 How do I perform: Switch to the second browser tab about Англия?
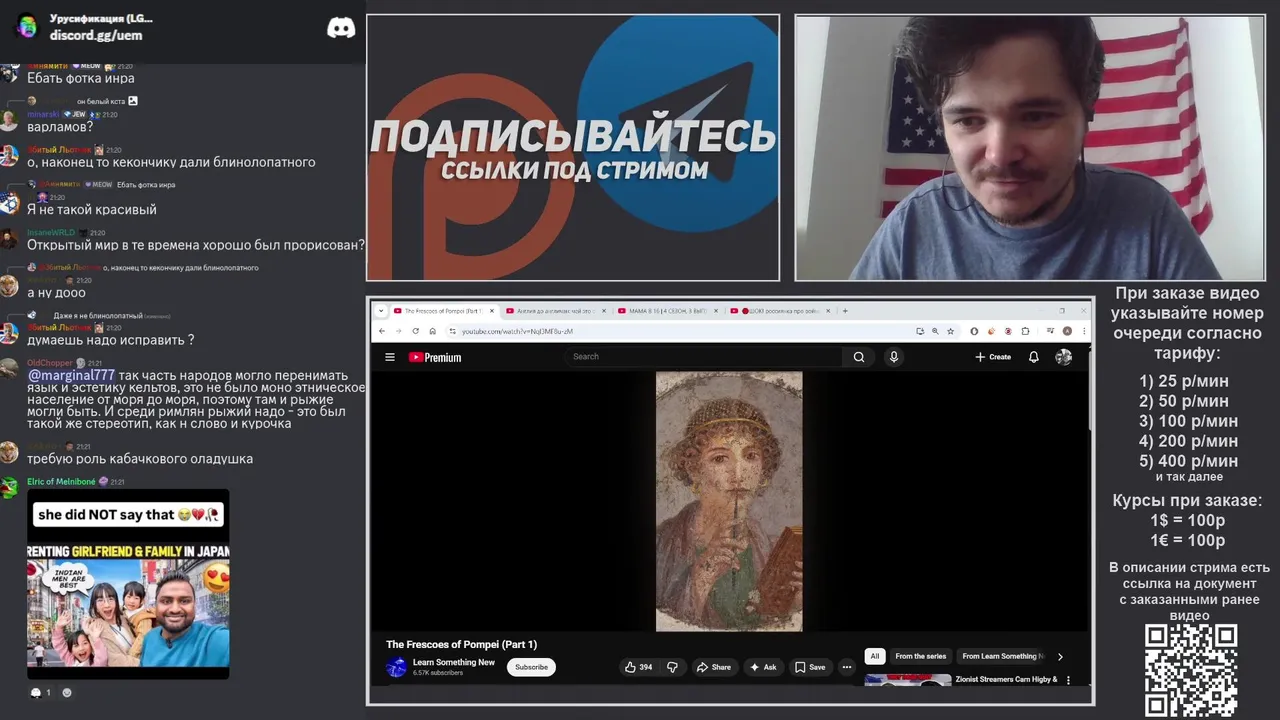[553, 311]
